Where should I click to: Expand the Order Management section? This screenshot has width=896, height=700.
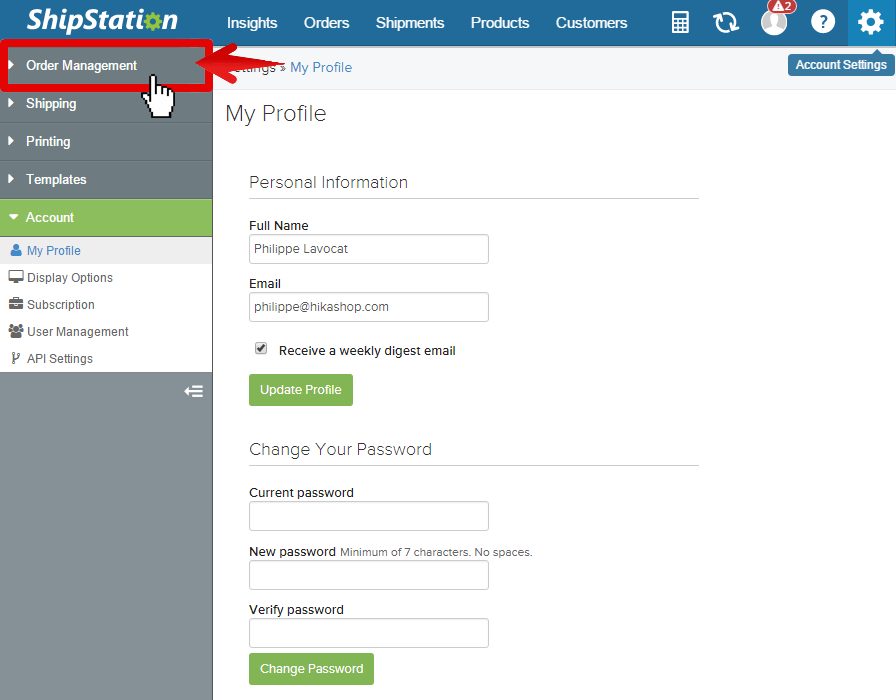click(x=106, y=66)
